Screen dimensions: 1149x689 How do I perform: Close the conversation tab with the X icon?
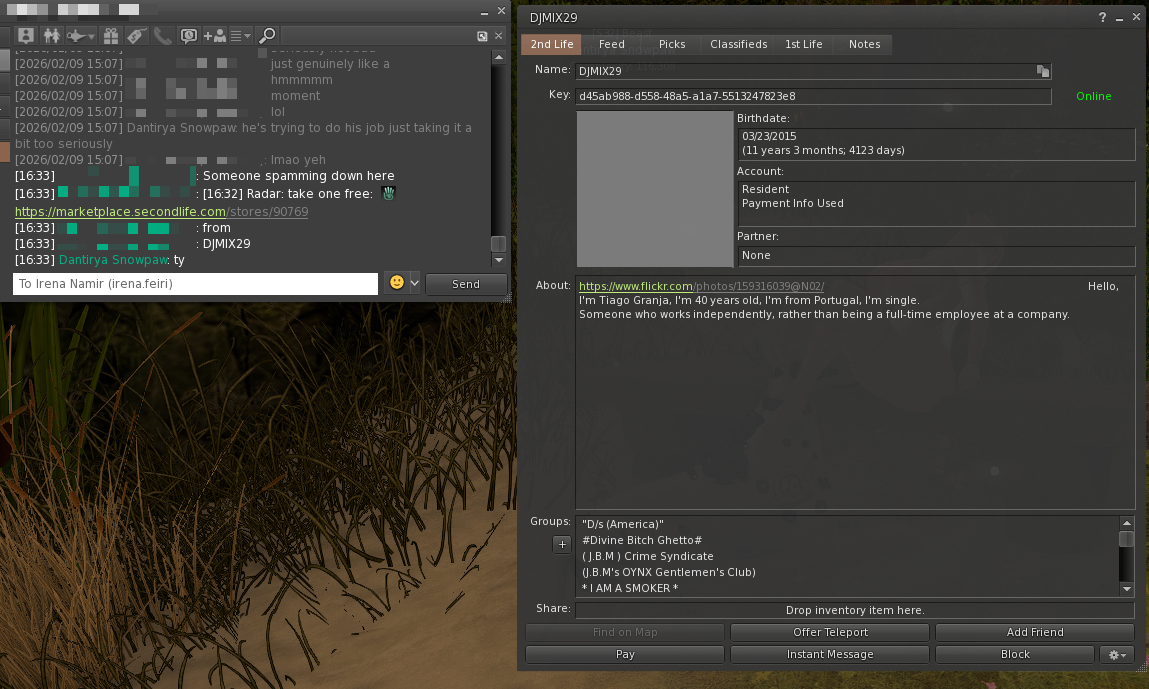pyautogui.click(x=498, y=36)
